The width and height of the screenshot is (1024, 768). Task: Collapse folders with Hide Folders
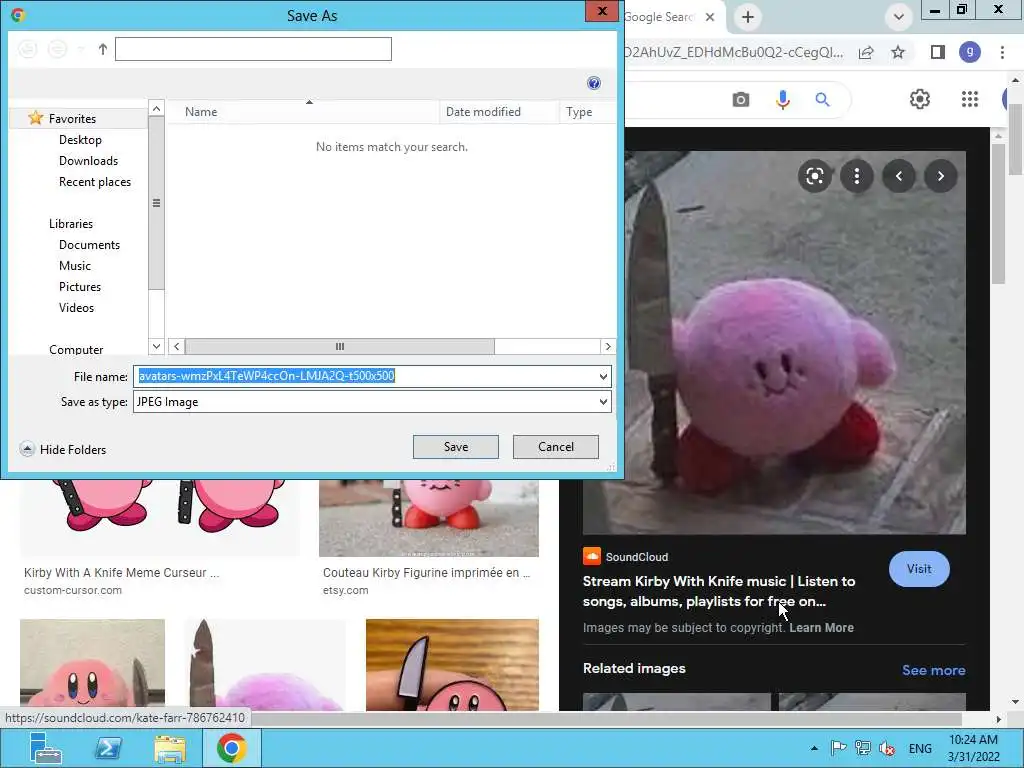(x=63, y=449)
